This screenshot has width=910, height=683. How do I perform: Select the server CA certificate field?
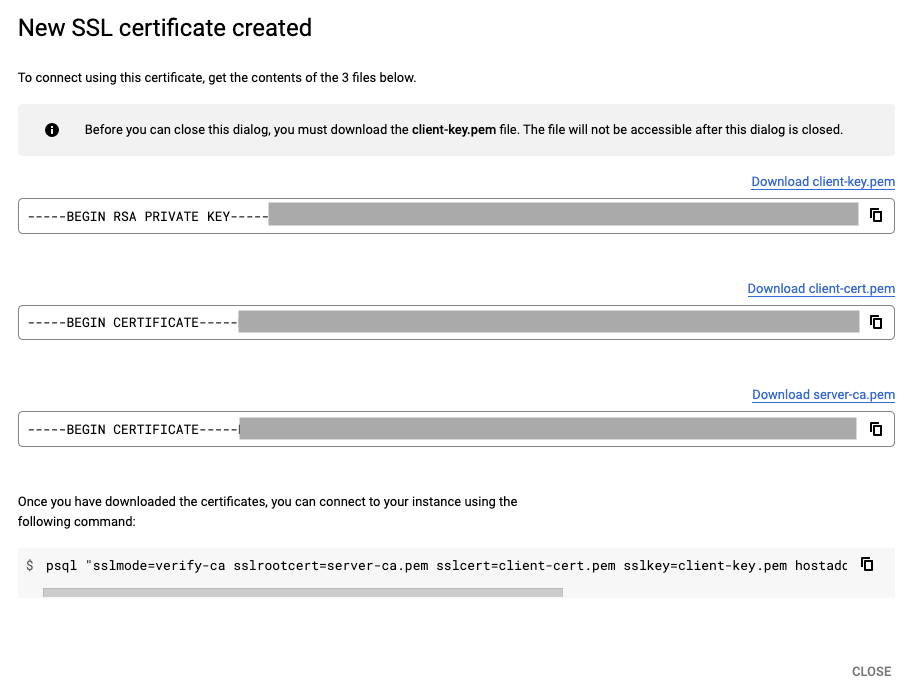coord(400,429)
